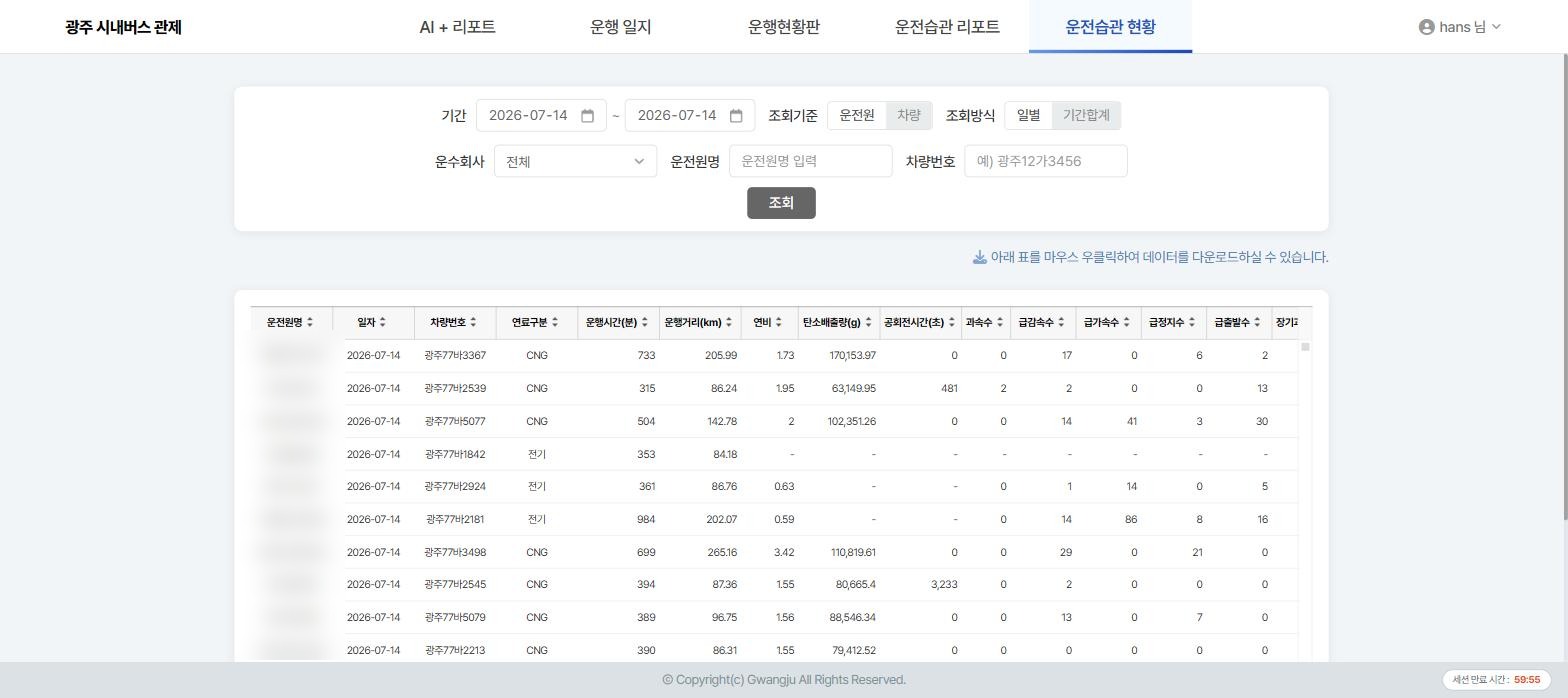Click vehicle number 광주77바5077
This screenshot has height=698, width=1568.
(x=455, y=422)
